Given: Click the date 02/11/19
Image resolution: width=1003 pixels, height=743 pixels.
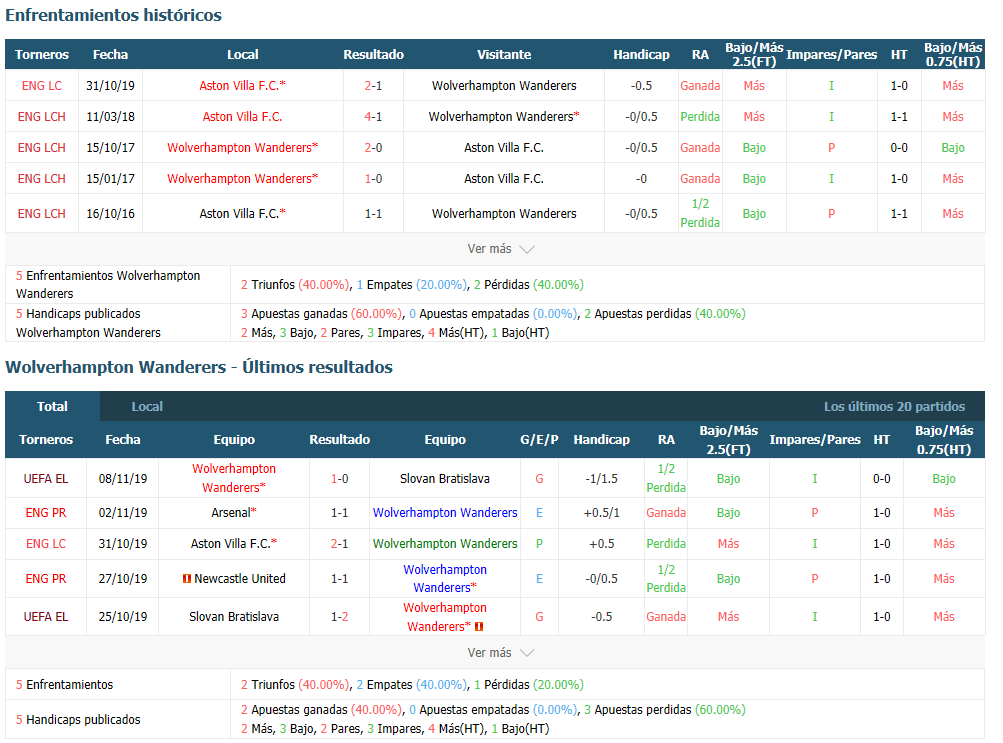Looking at the screenshot, I should click(123, 513).
